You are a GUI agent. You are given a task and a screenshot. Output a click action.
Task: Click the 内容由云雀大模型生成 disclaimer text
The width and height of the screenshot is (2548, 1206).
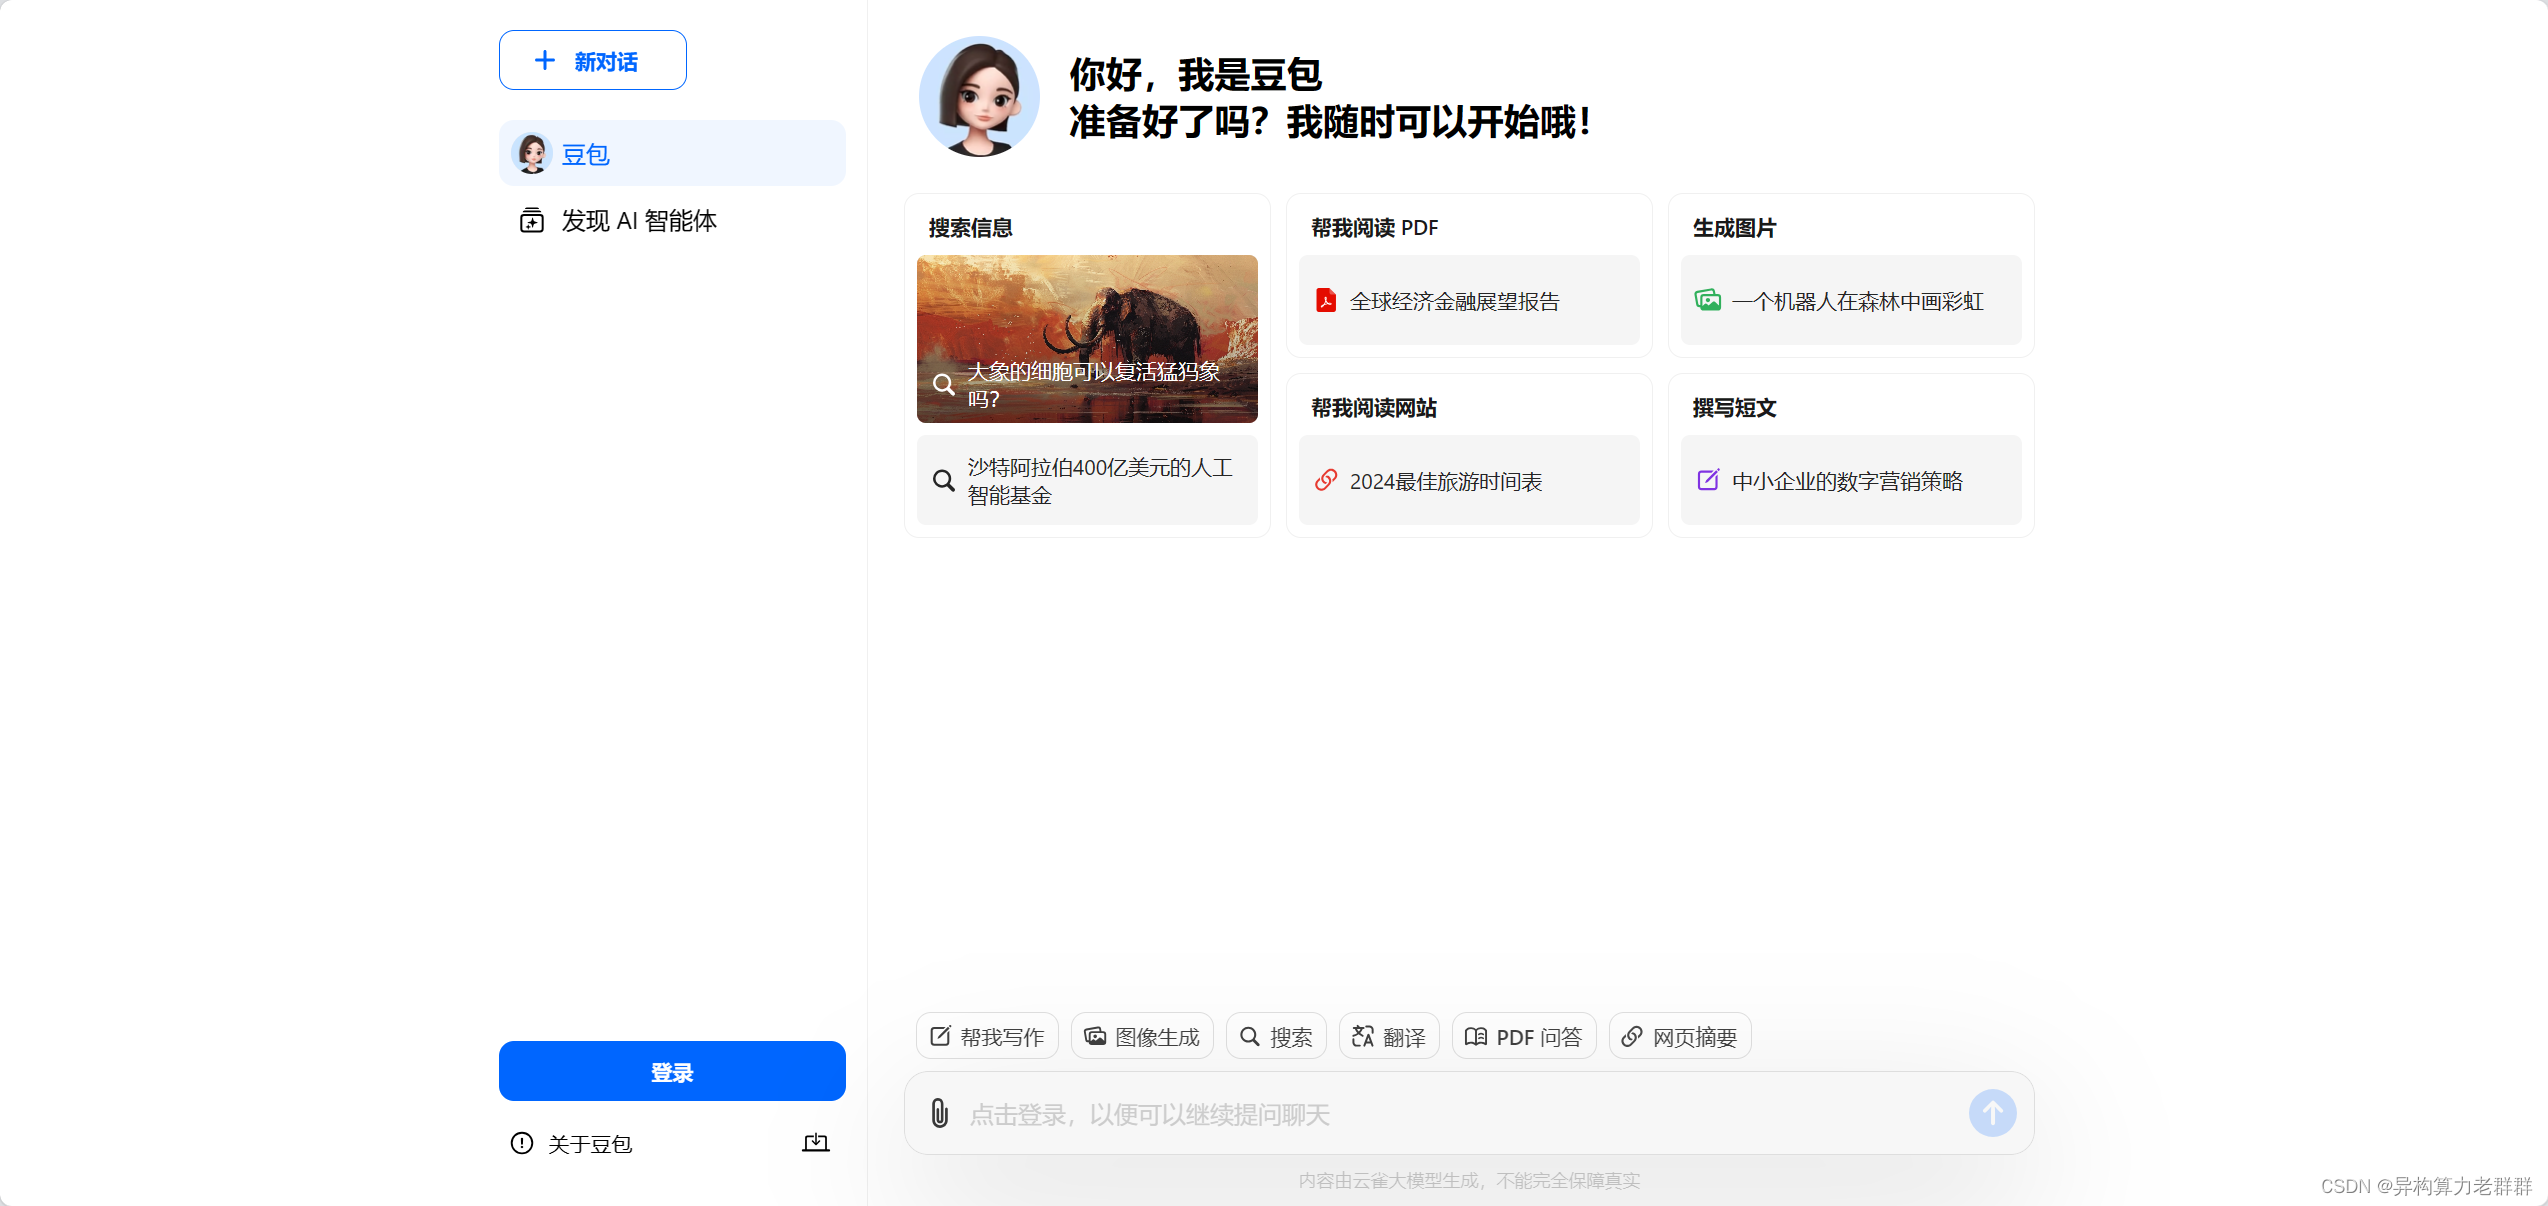point(1469,1180)
